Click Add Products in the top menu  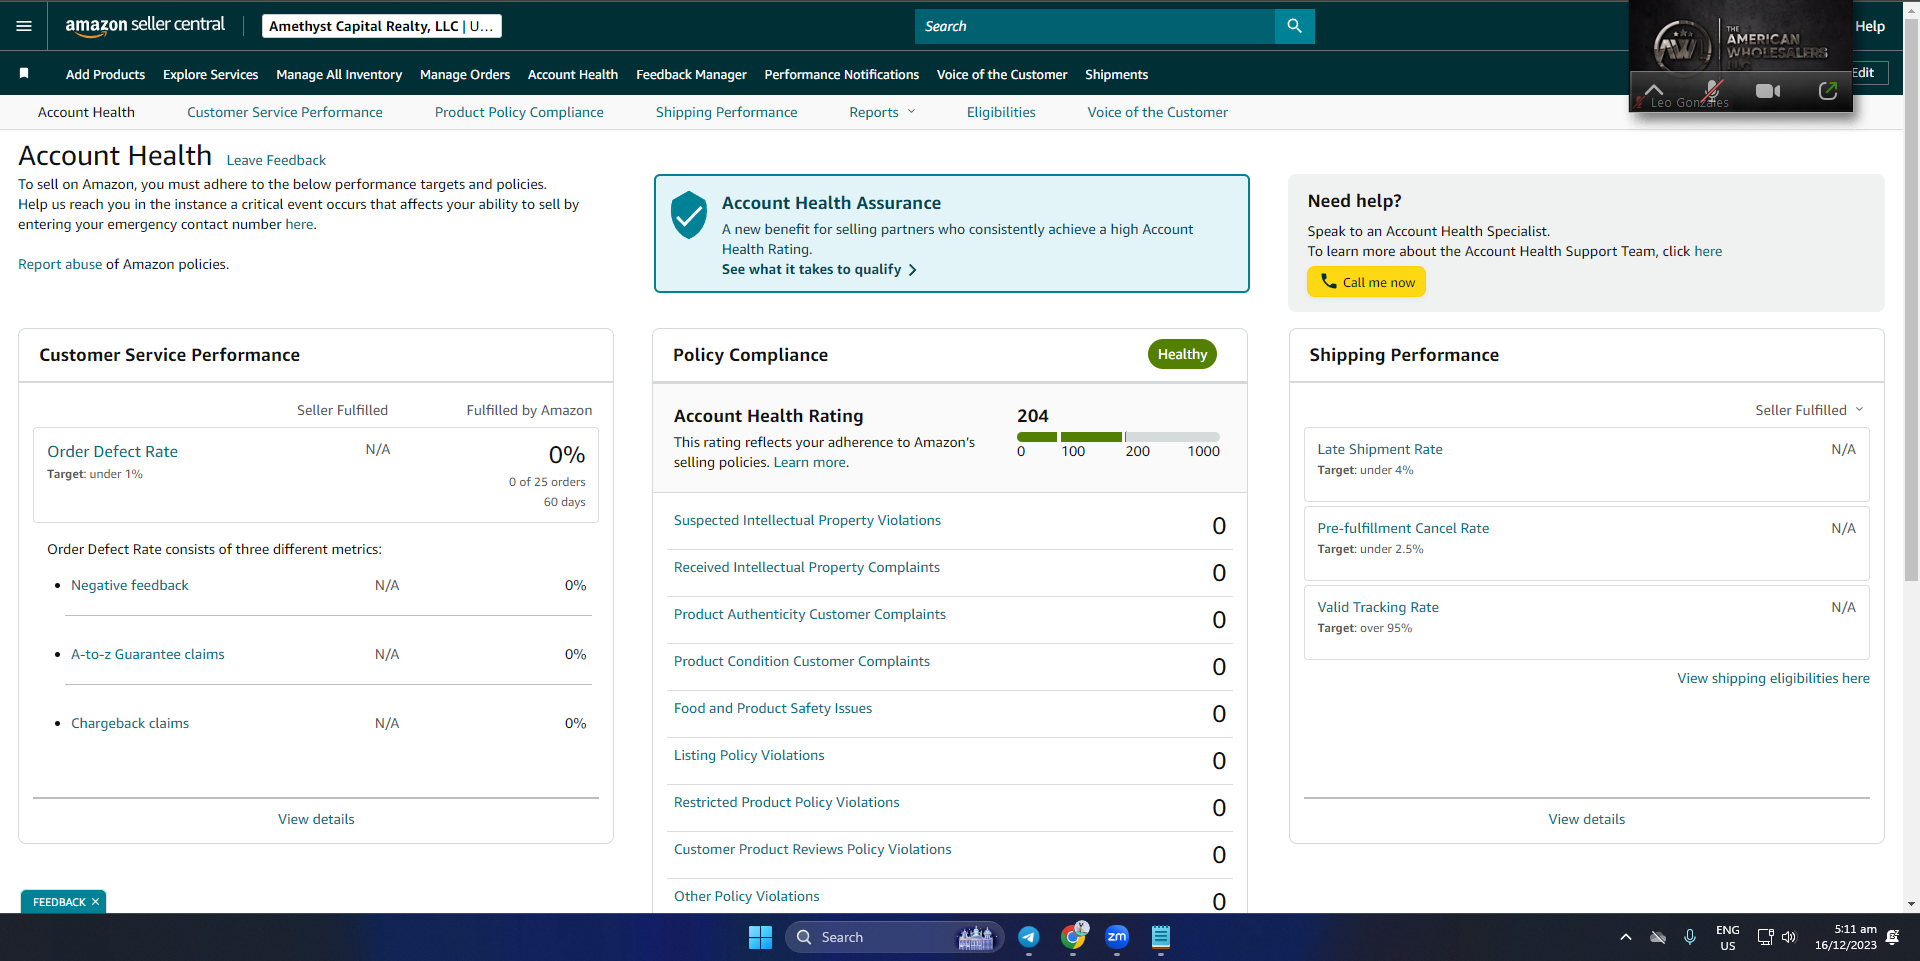pyautogui.click(x=105, y=74)
